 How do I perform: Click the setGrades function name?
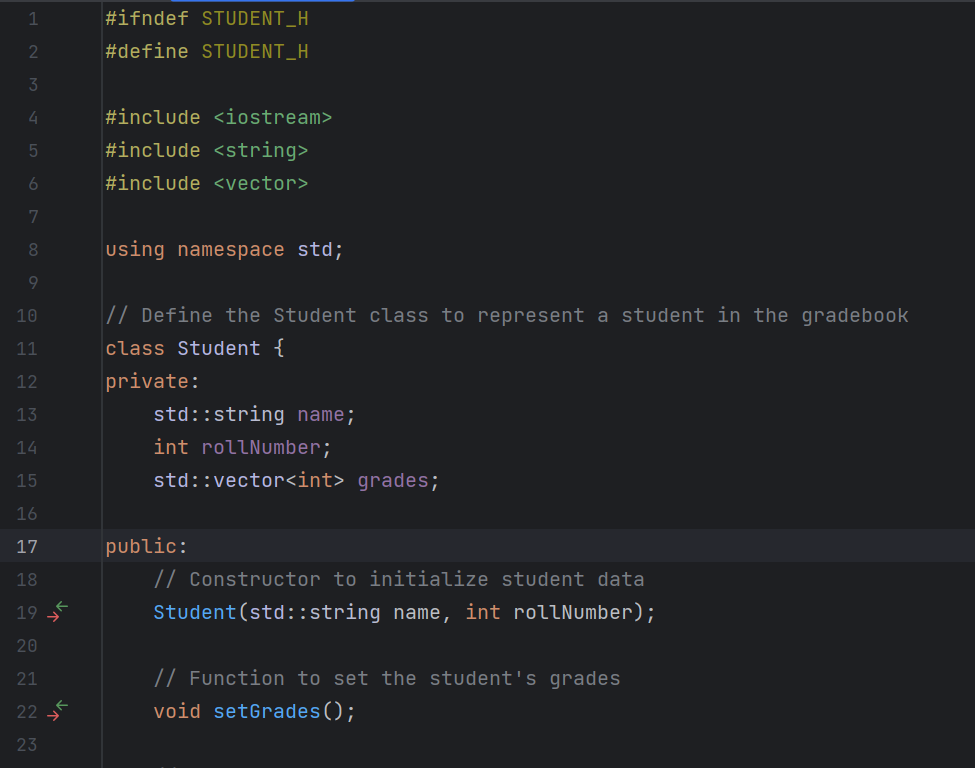pyautogui.click(x=267, y=711)
